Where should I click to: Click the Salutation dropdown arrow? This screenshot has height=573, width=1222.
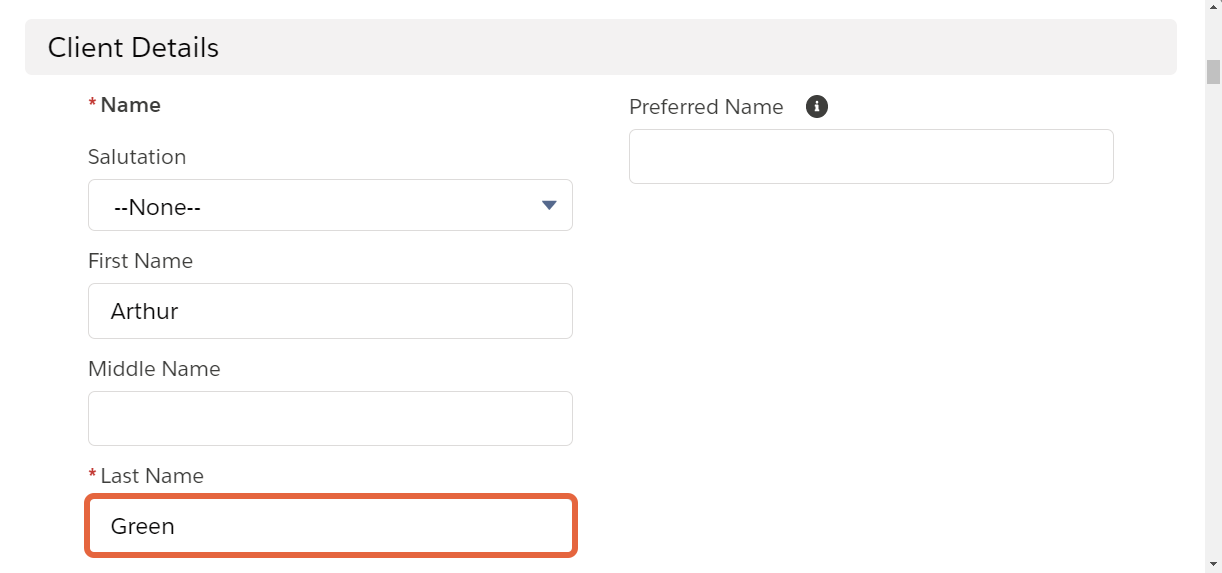coord(548,205)
